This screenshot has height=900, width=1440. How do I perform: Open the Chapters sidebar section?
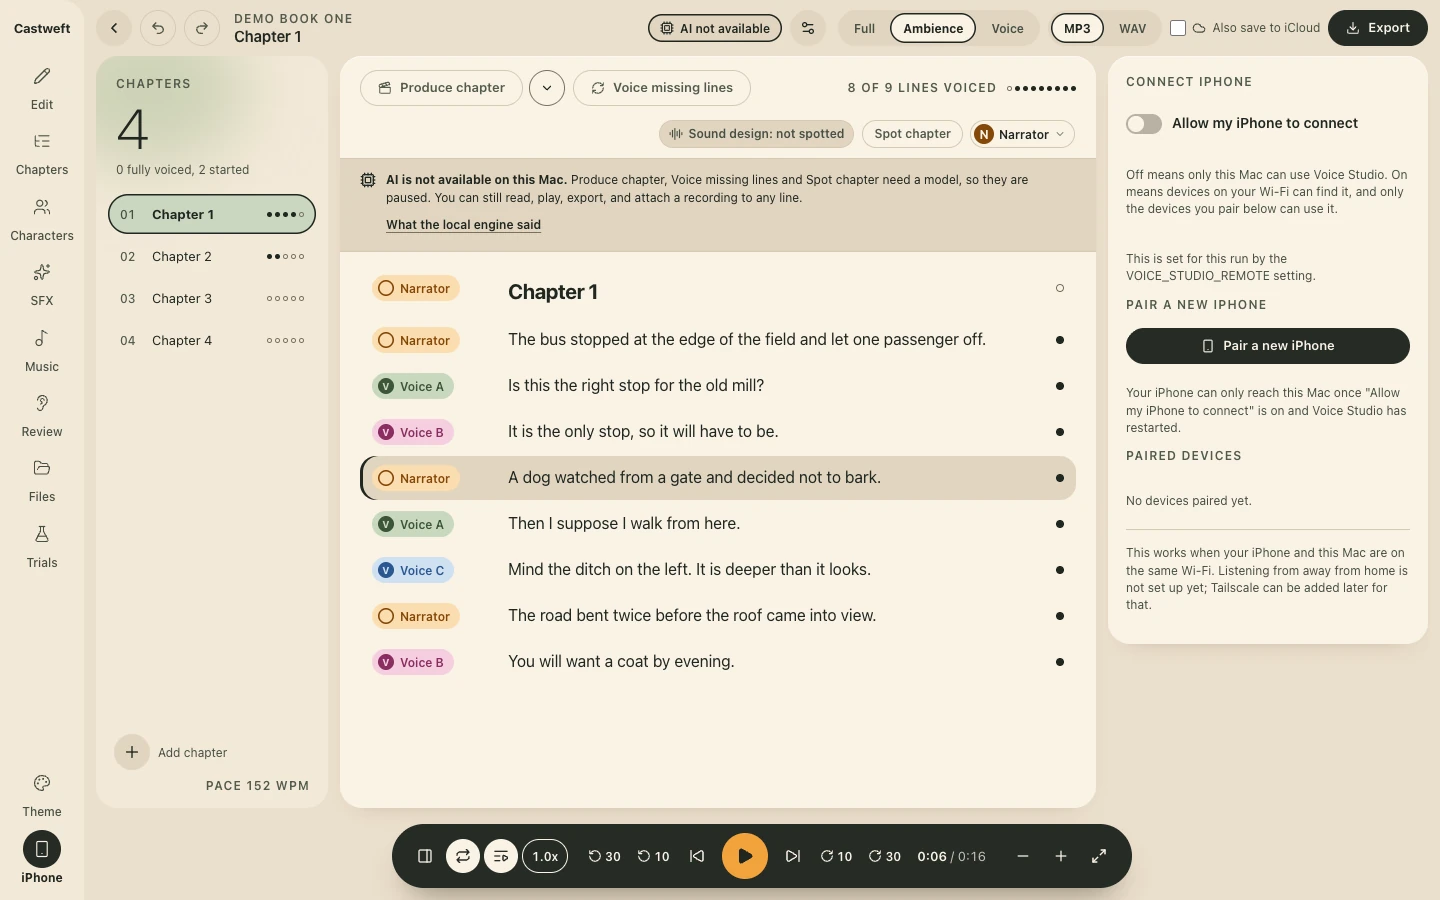click(42, 154)
